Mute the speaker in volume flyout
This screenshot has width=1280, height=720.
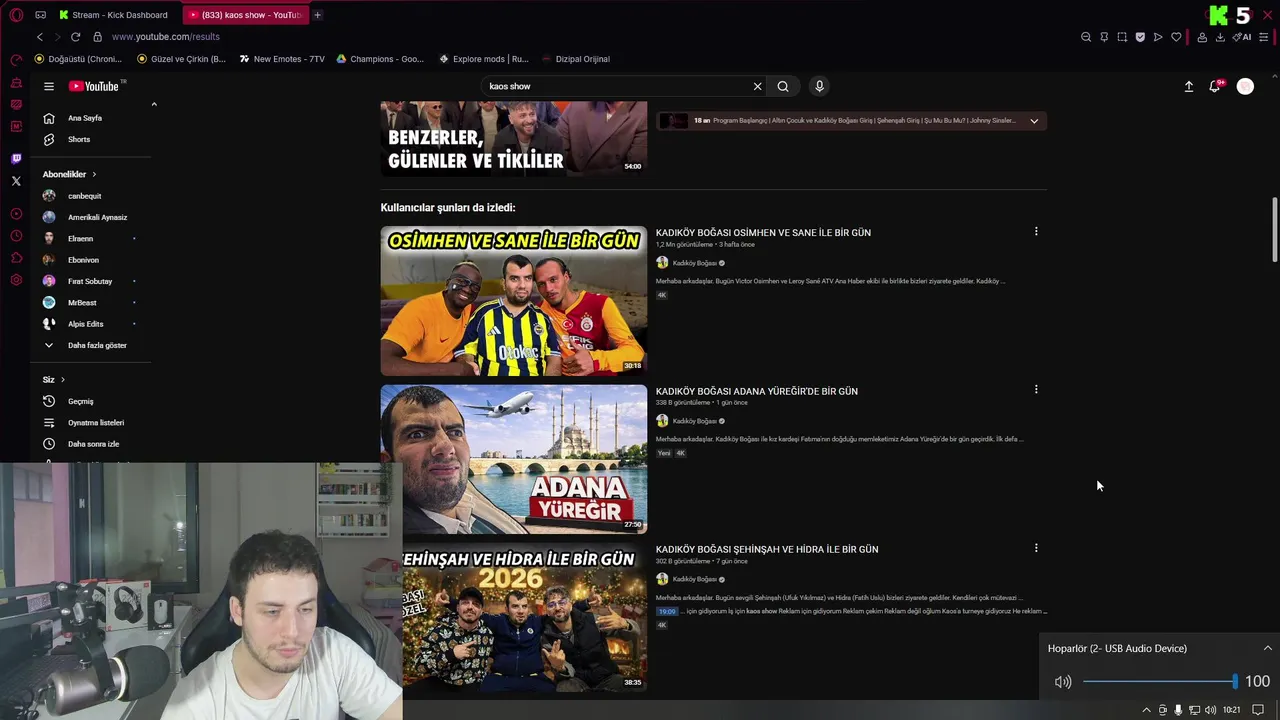[x=1063, y=682]
